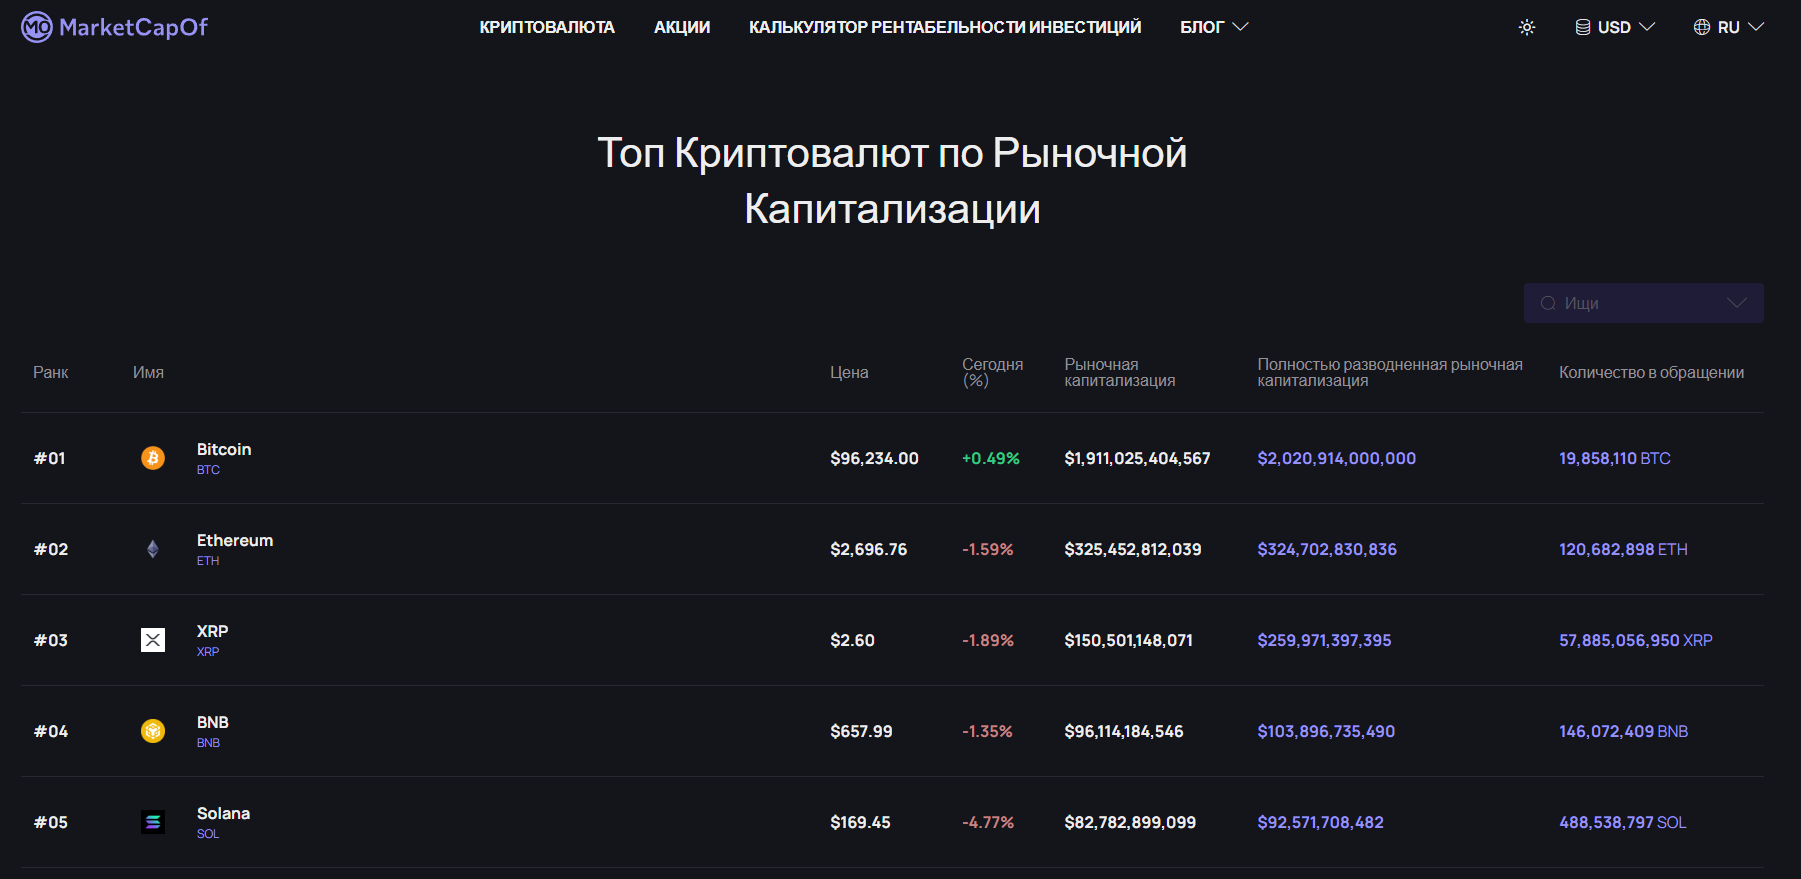Screen dimensions: 1801x879
Task: Click rank #05
Action: [51, 822]
